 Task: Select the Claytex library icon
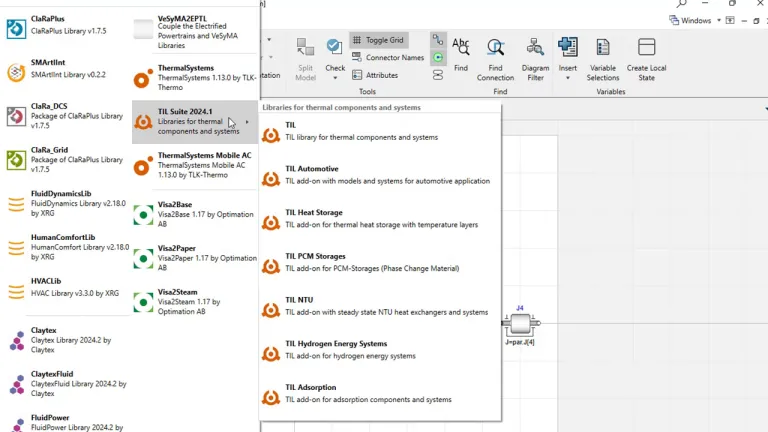17,340
